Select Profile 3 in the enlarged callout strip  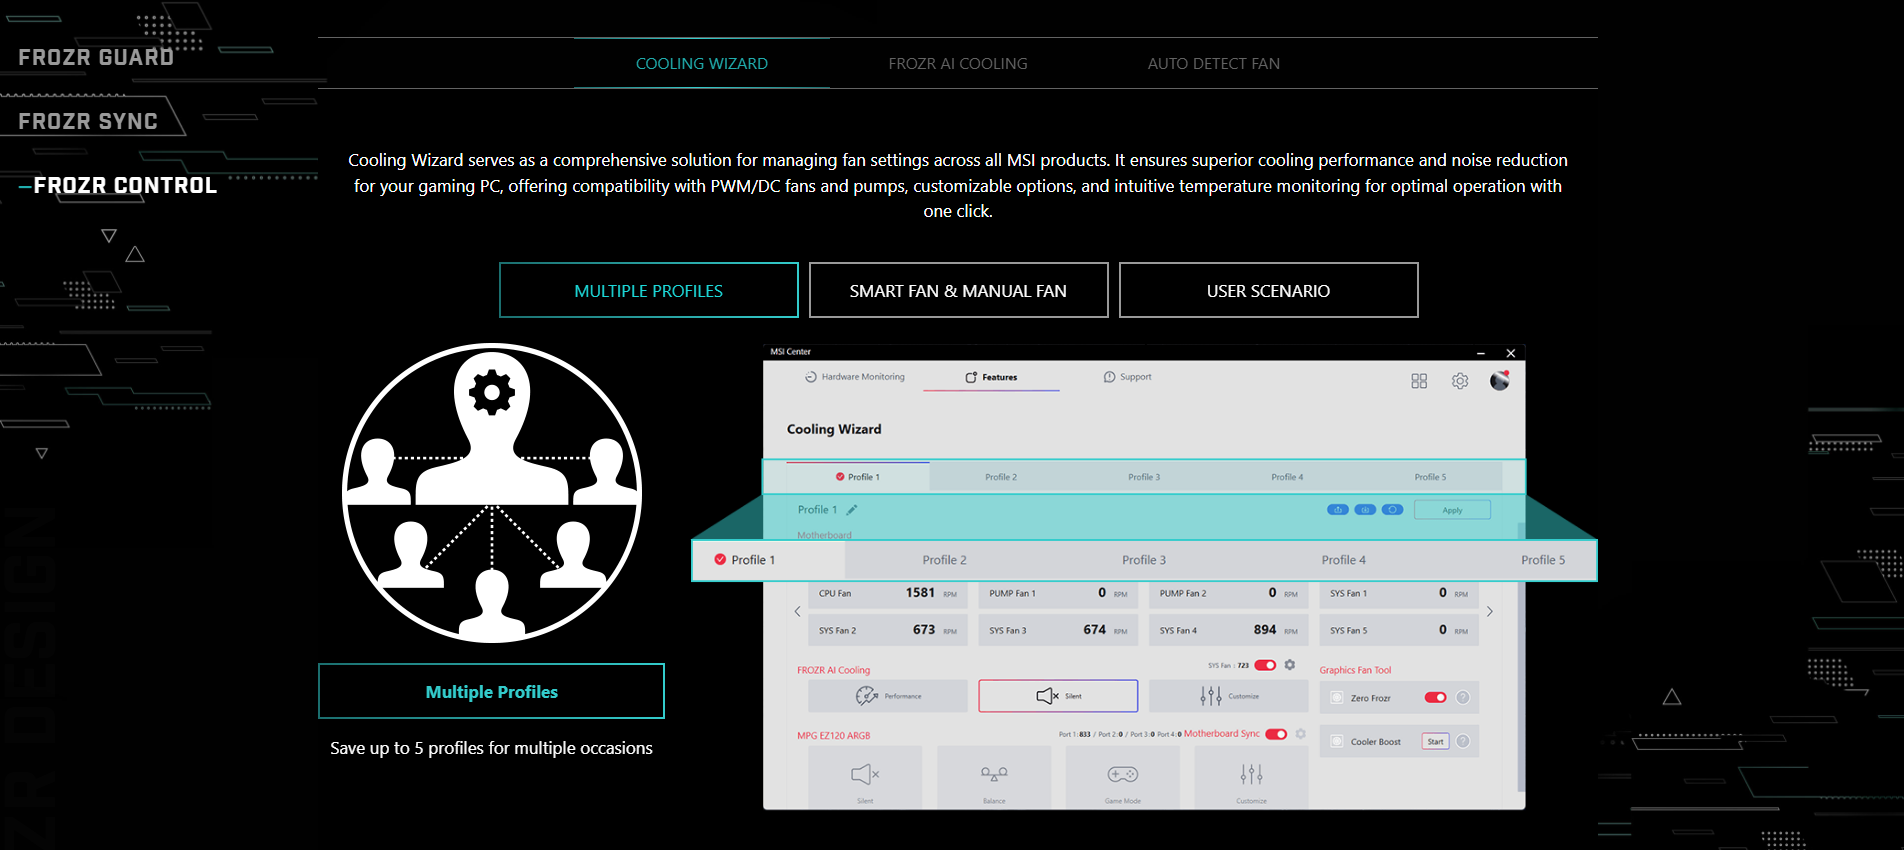(1144, 560)
